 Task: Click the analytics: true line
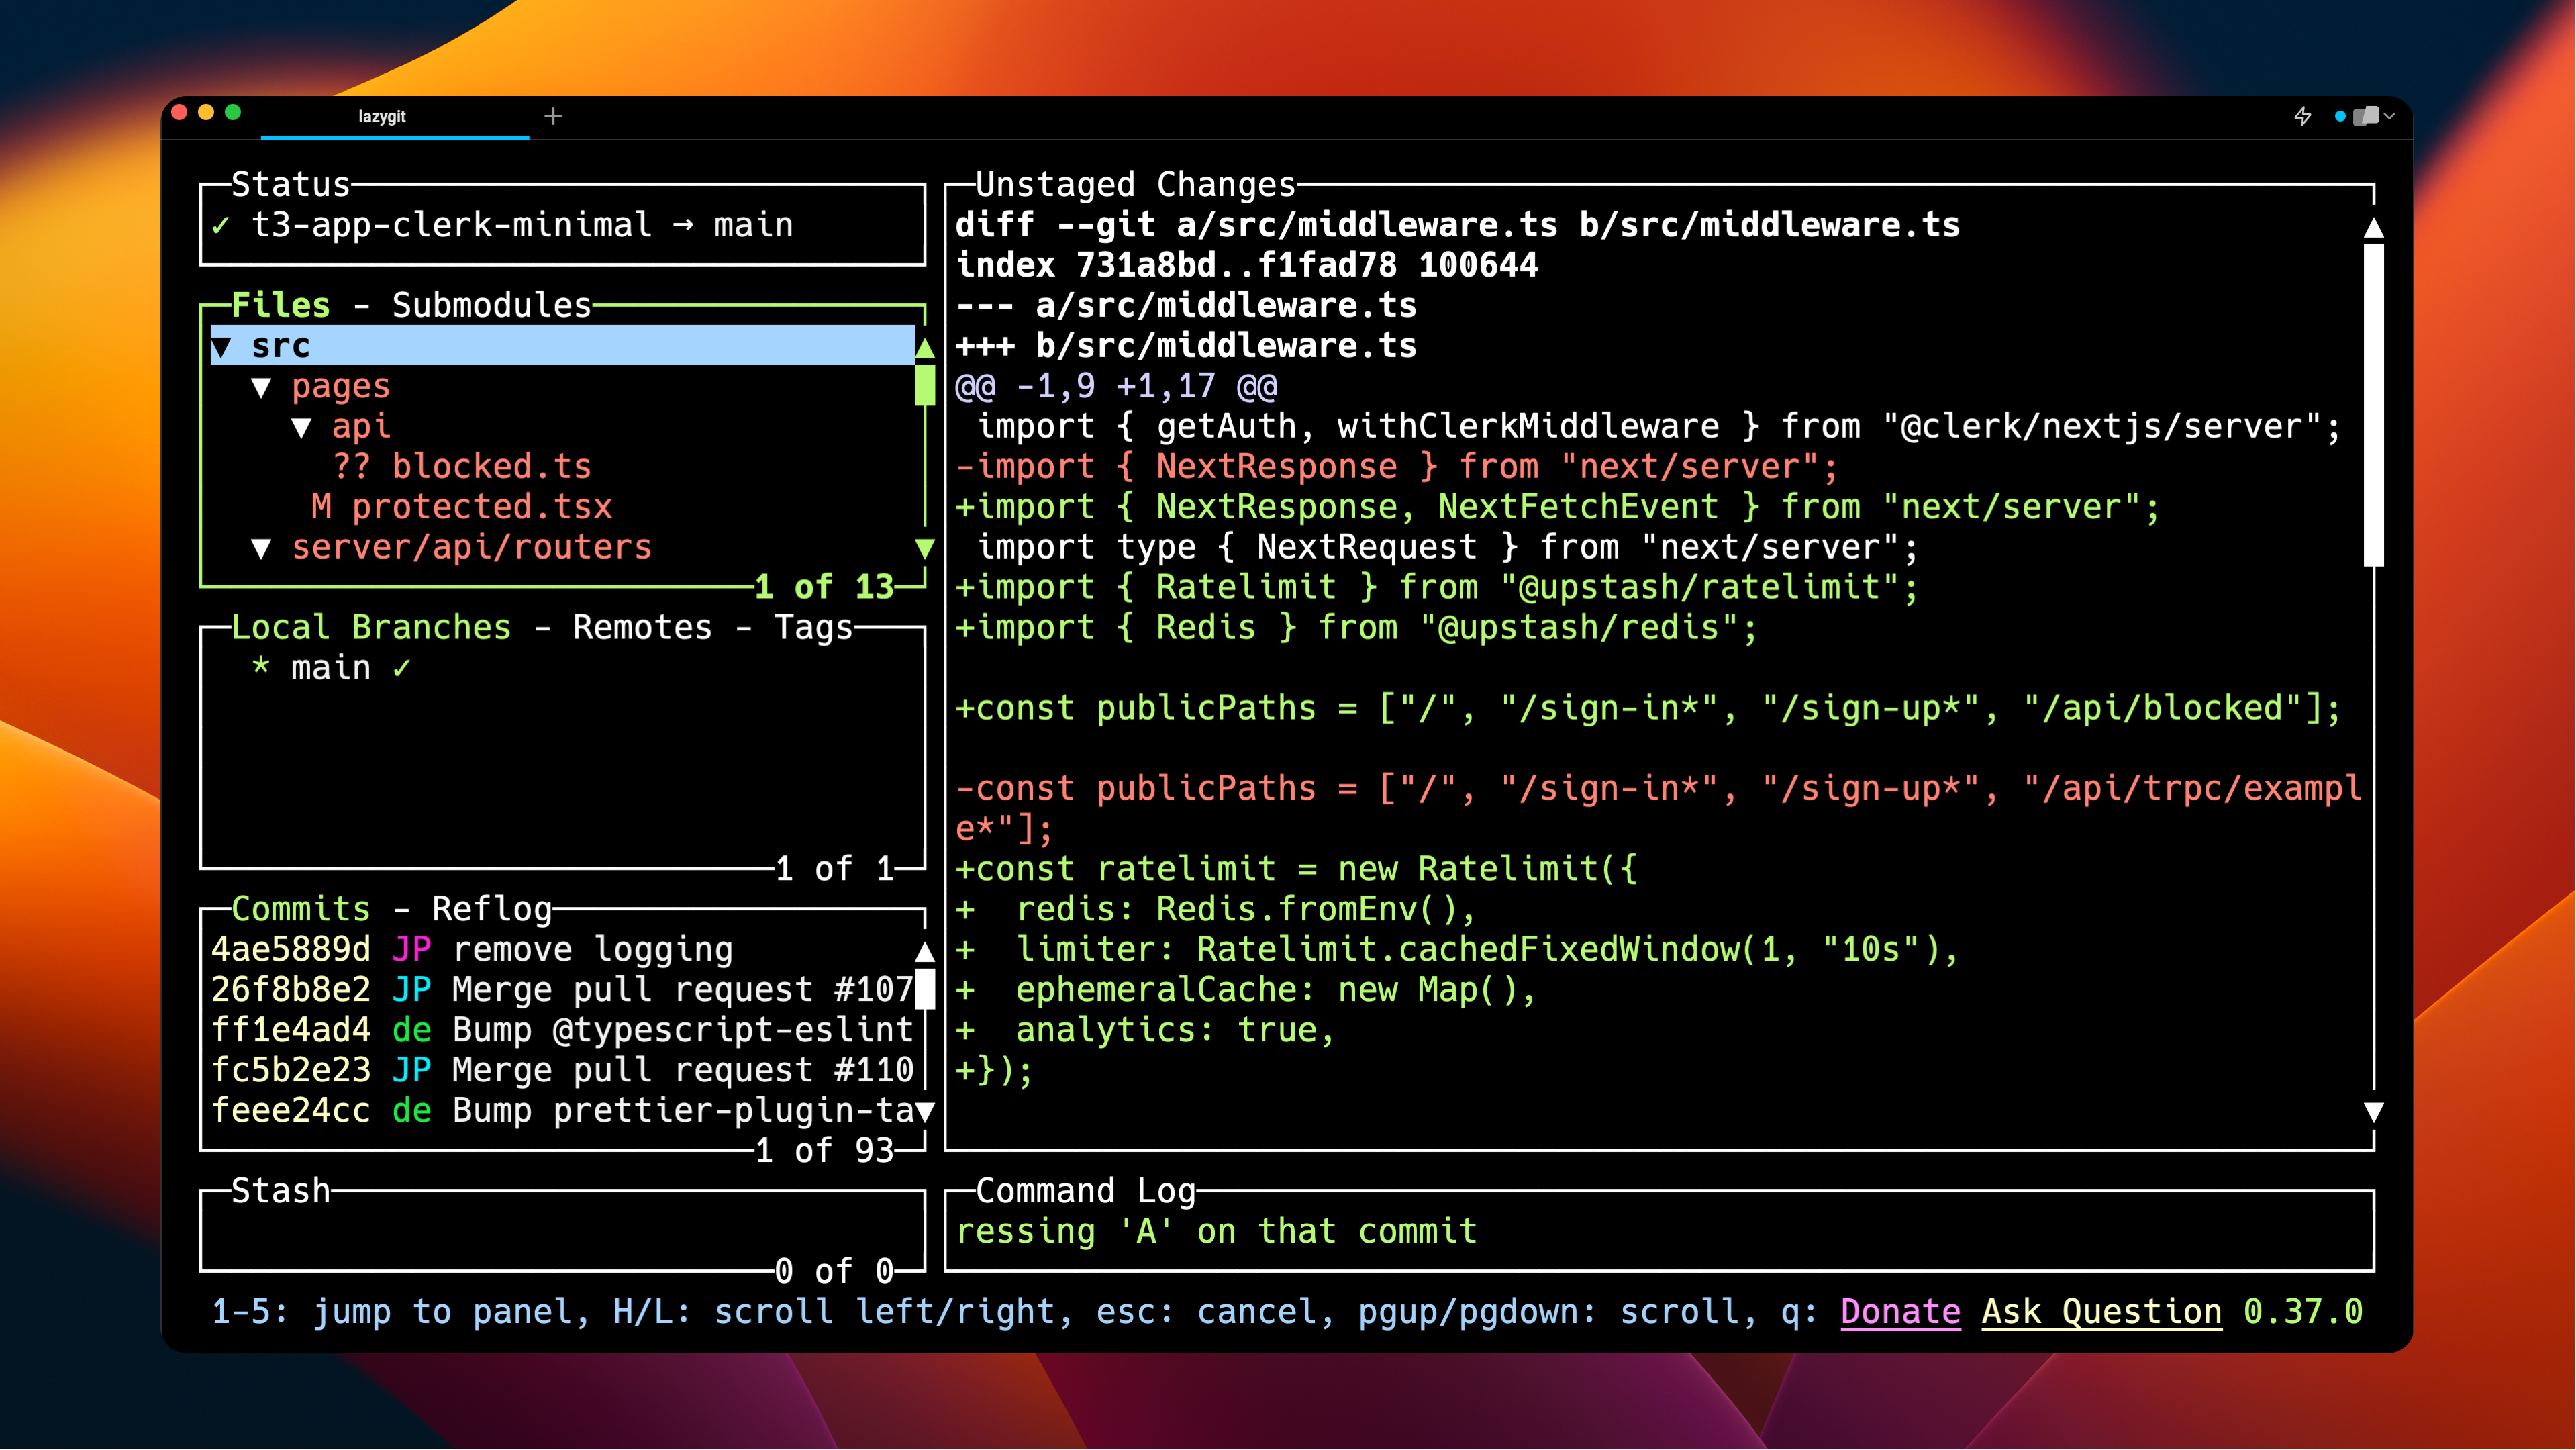point(1145,1030)
